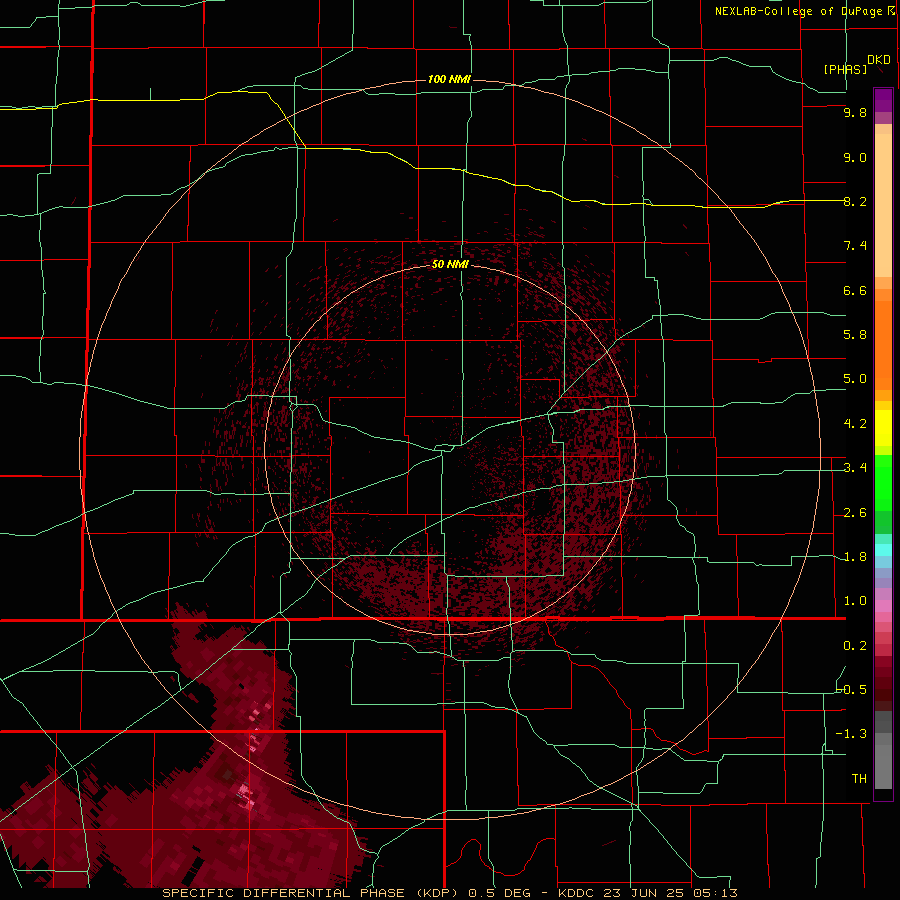The height and width of the screenshot is (900, 900).
Task: Click the 2.6 legend value
Action: (855, 513)
